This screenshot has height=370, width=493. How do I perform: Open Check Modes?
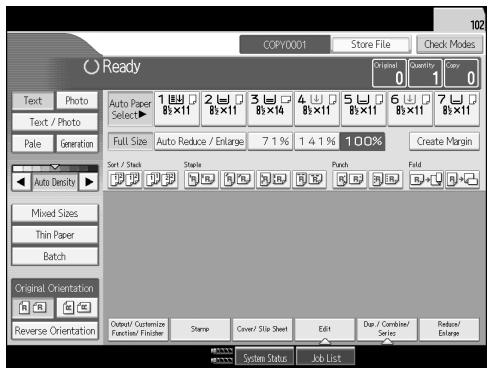pyautogui.click(x=449, y=44)
